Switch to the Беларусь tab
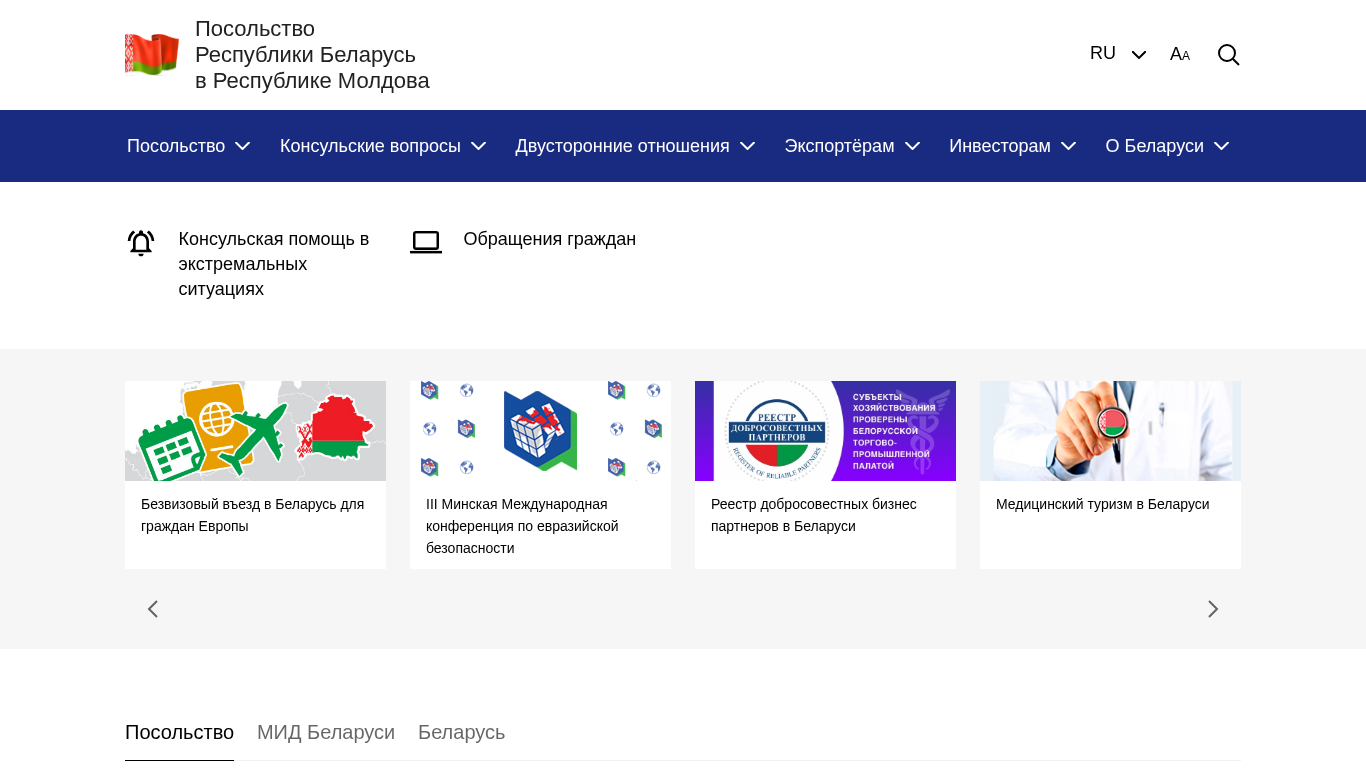 [461, 732]
